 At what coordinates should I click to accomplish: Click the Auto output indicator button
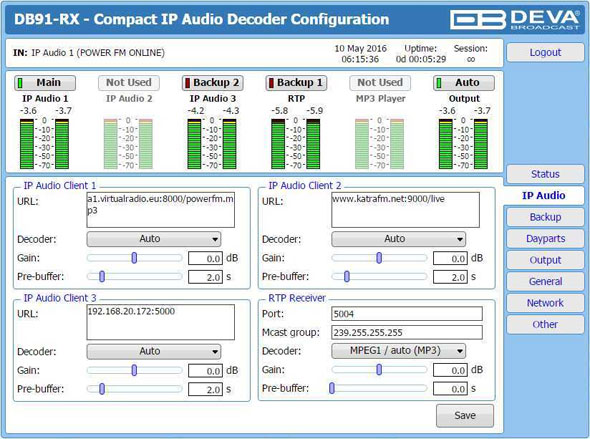click(464, 83)
